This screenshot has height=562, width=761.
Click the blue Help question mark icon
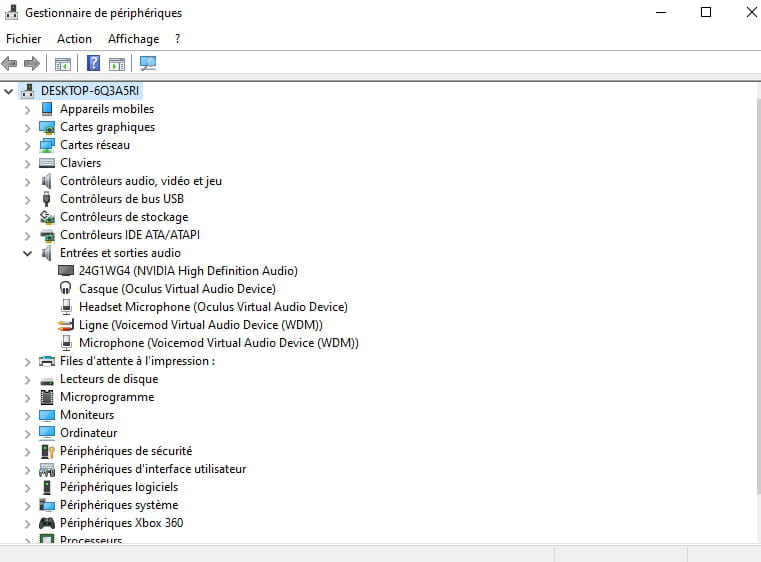(93, 63)
